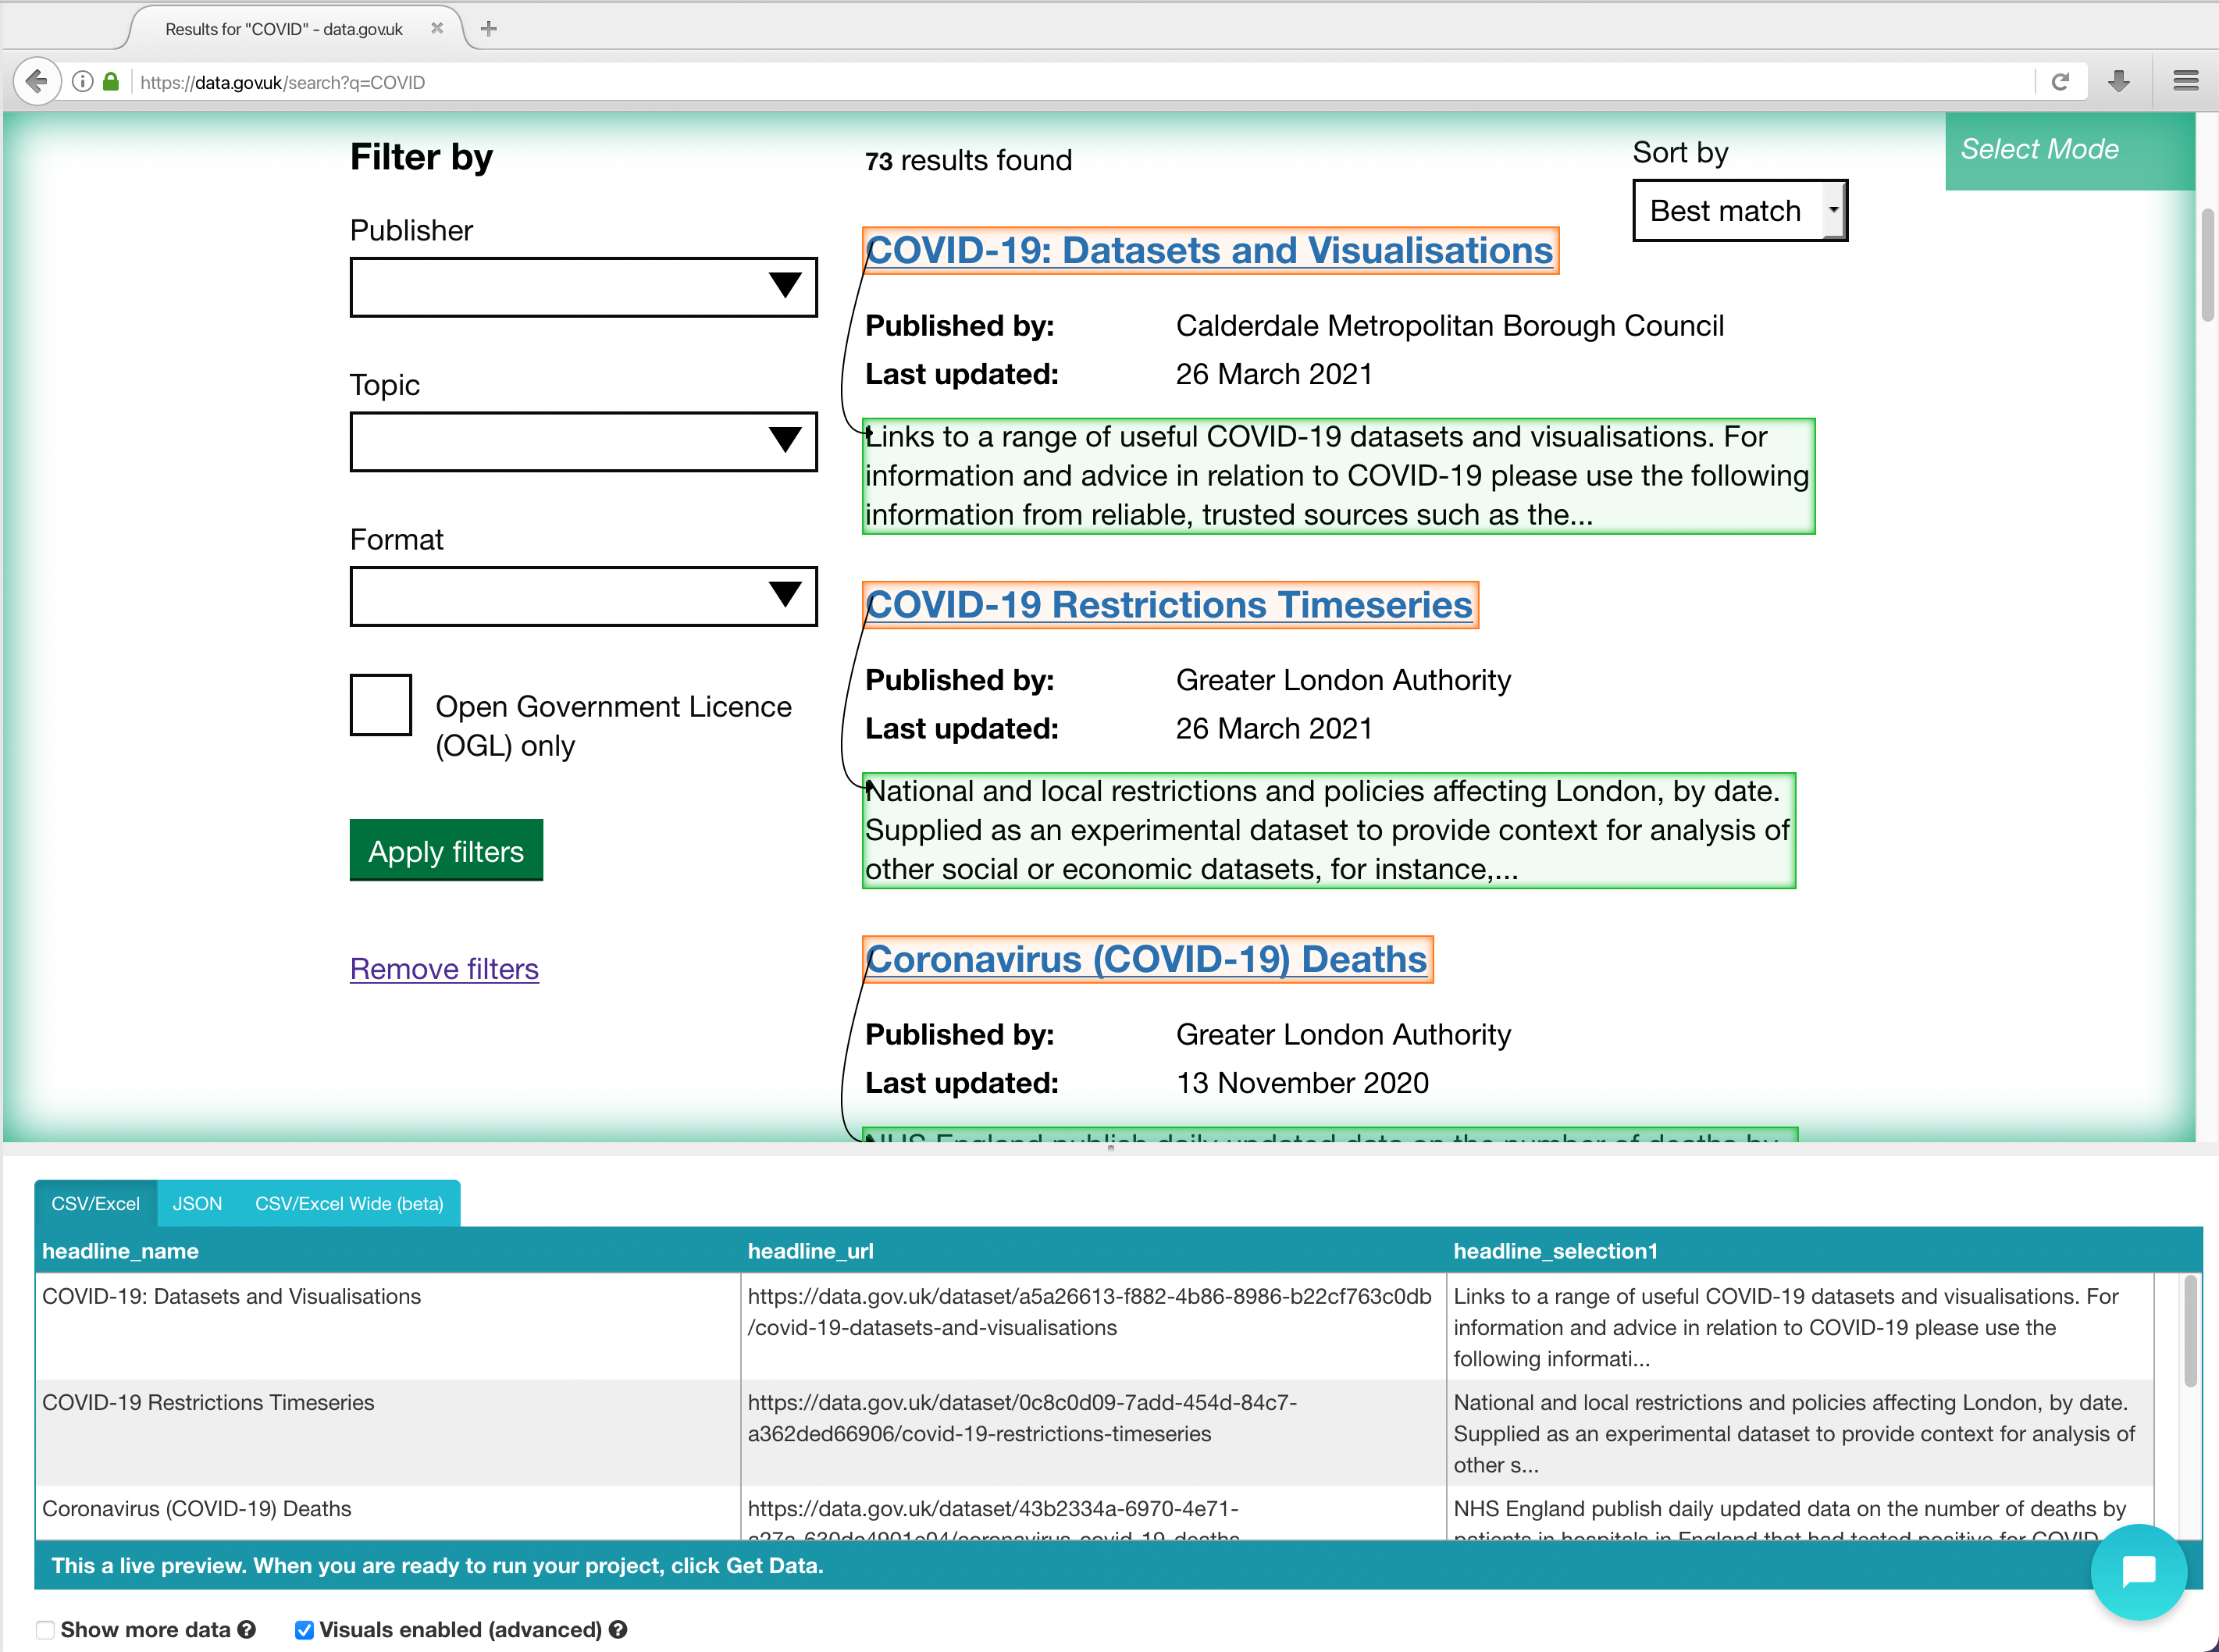
Task: Tick the Open Government Licence only checkbox
Action: click(380, 705)
